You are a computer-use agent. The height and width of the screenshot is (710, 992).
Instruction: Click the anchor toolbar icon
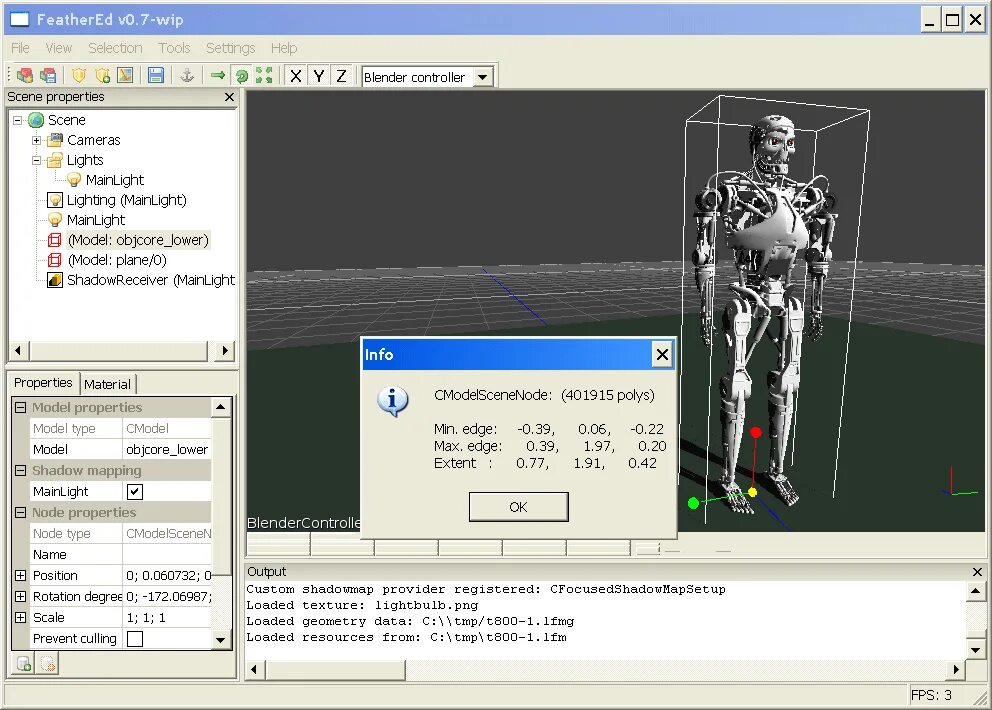tap(187, 76)
